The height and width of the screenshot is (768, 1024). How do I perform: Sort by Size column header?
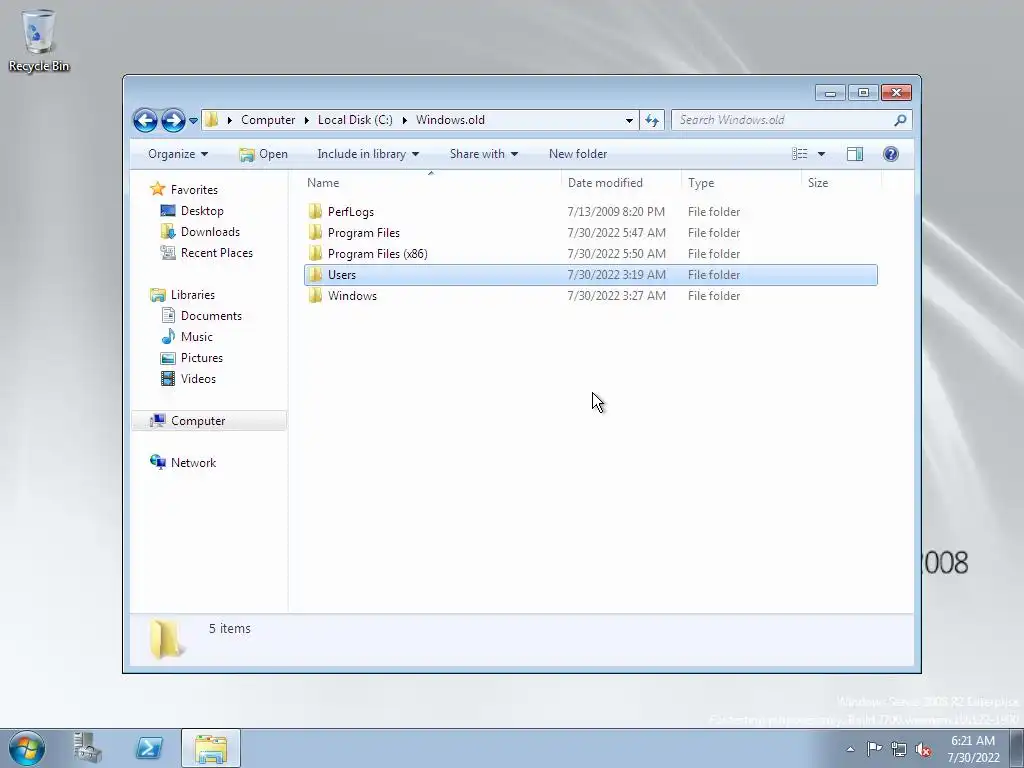coord(841,183)
